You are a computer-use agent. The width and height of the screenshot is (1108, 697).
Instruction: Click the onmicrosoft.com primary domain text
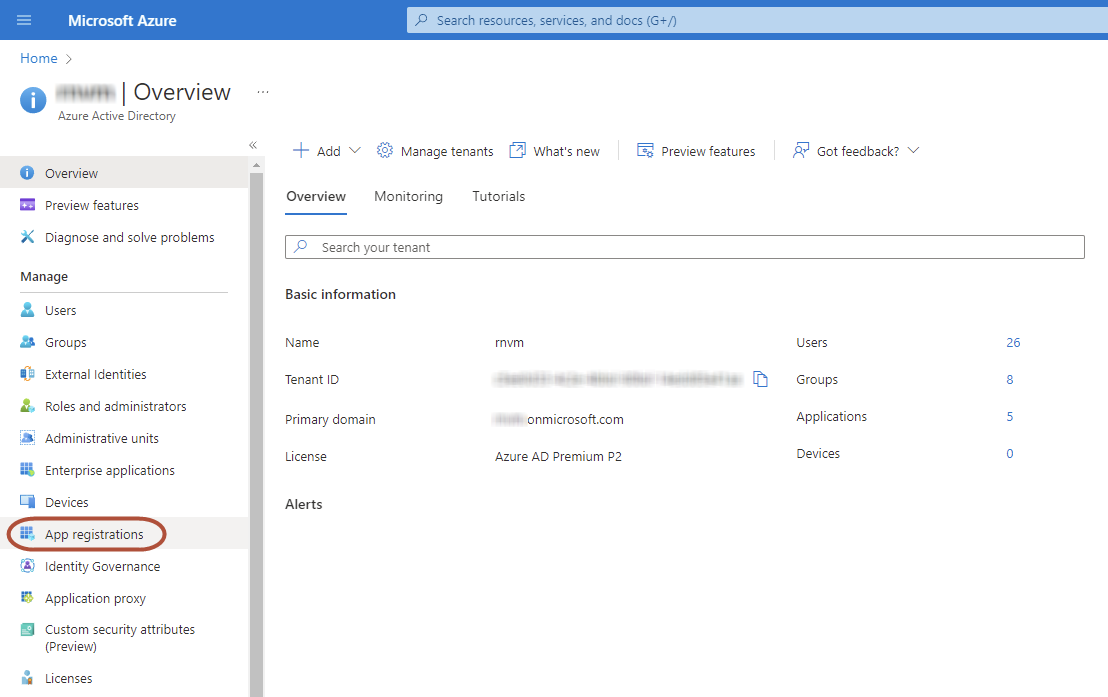point(575,419)
